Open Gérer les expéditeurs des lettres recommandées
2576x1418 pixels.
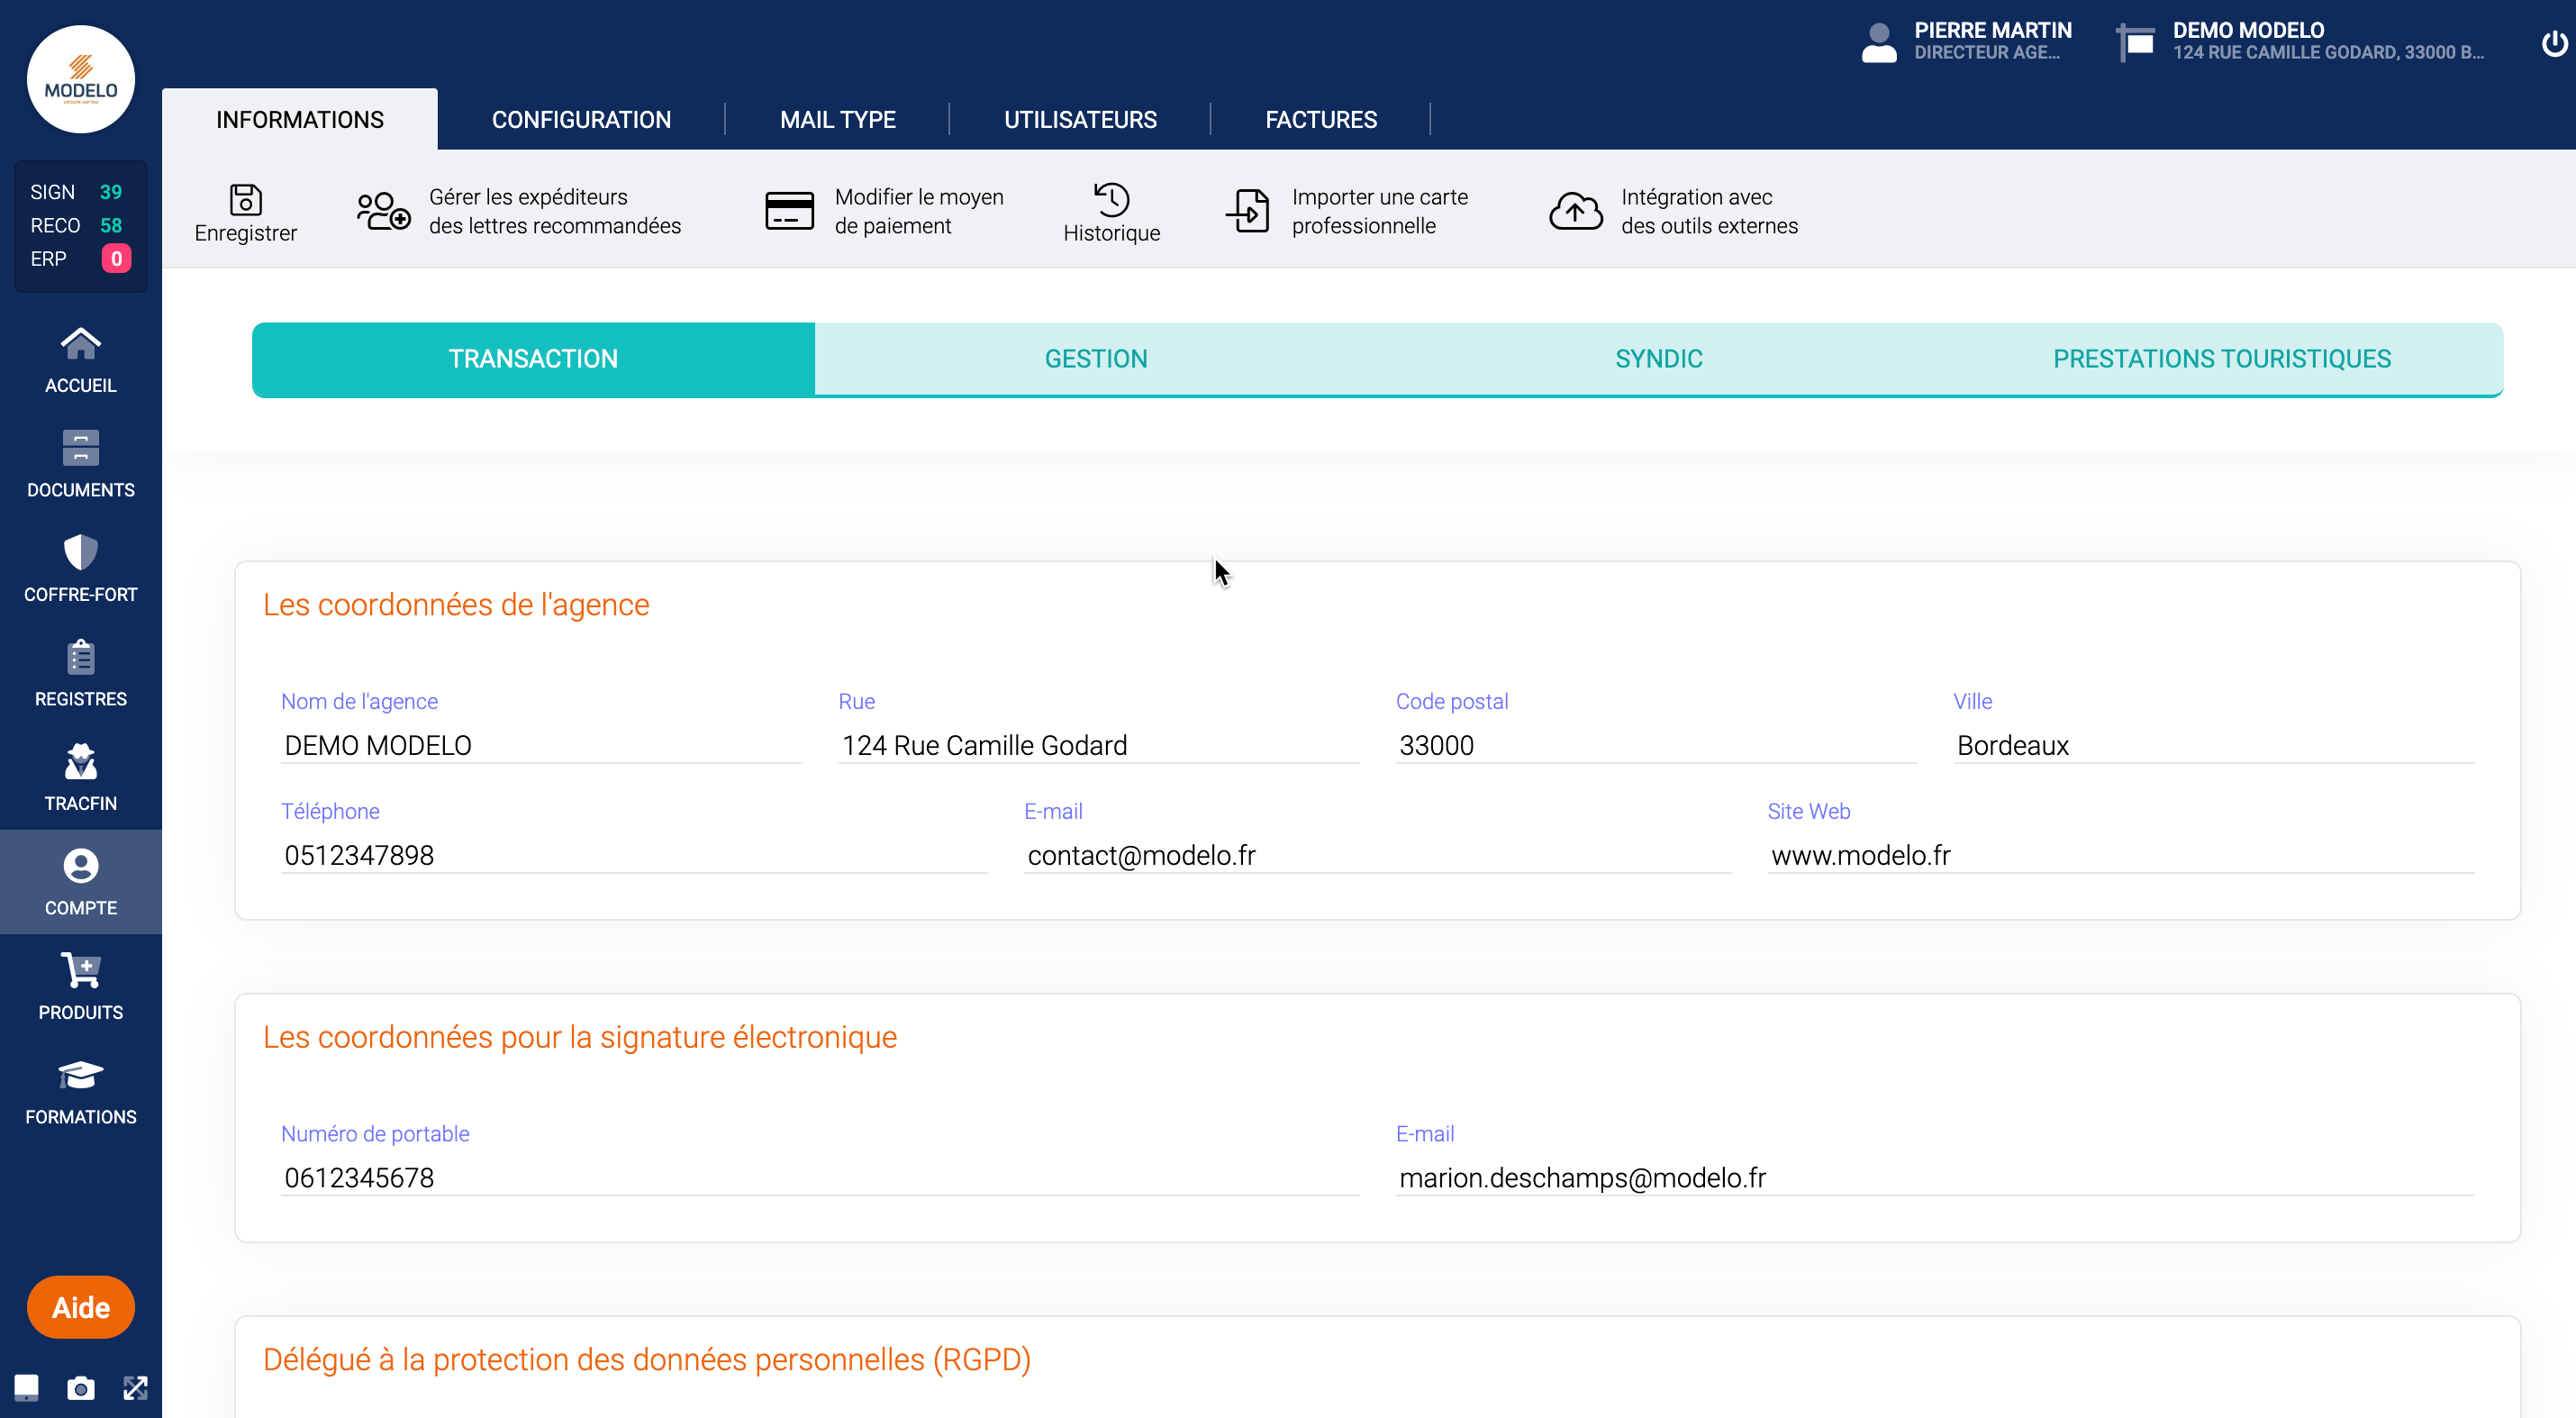383,211
